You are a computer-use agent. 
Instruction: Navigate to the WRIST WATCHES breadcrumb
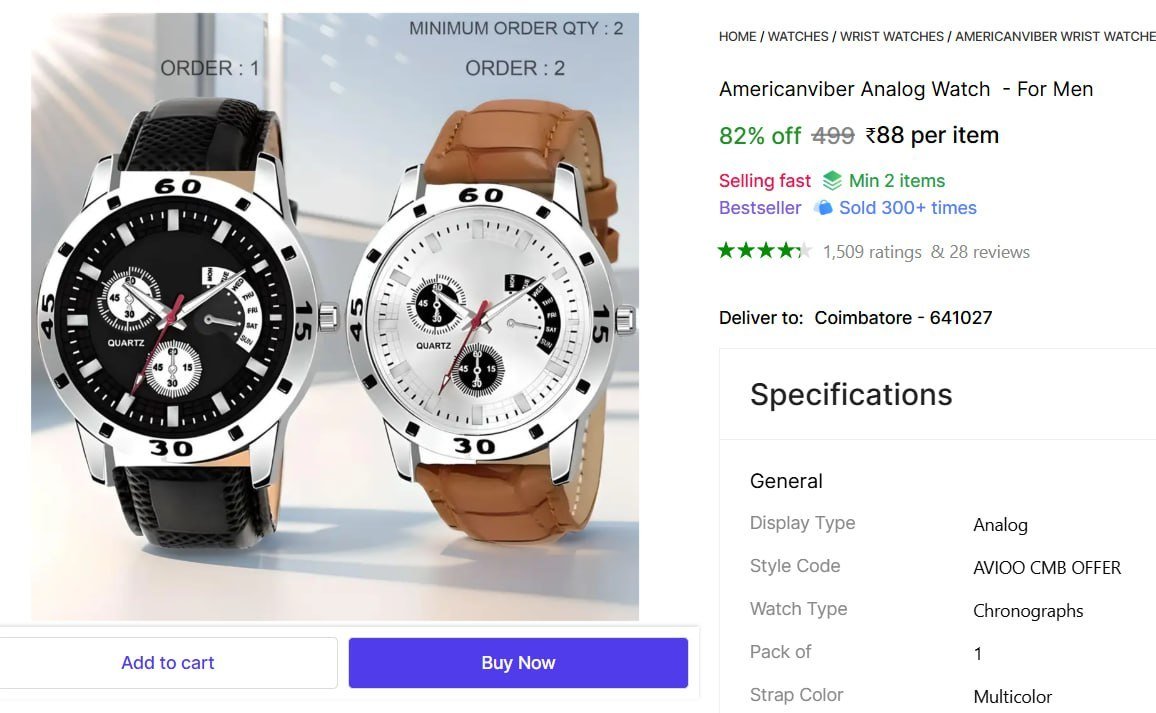click(891, 37)
